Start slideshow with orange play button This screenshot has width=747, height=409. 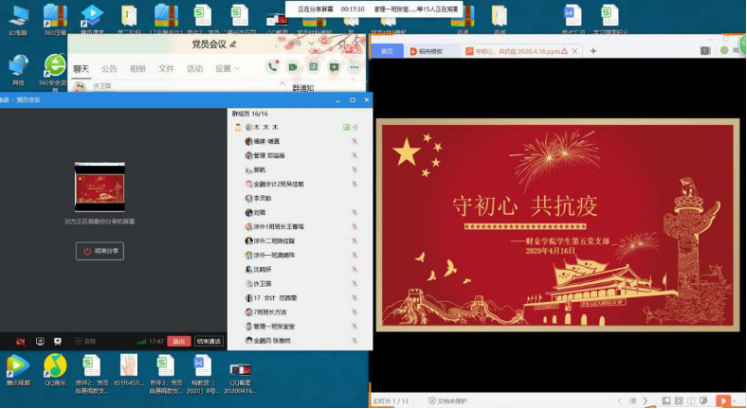point(723,401)
